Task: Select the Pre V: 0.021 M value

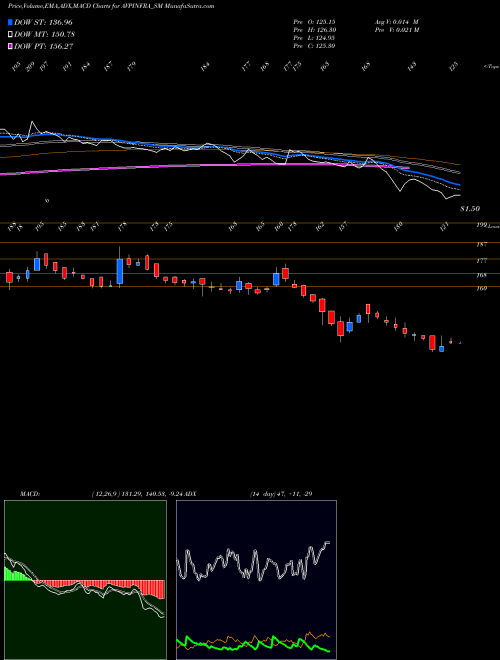Action: pyautogui.click(x=396, y=29)
